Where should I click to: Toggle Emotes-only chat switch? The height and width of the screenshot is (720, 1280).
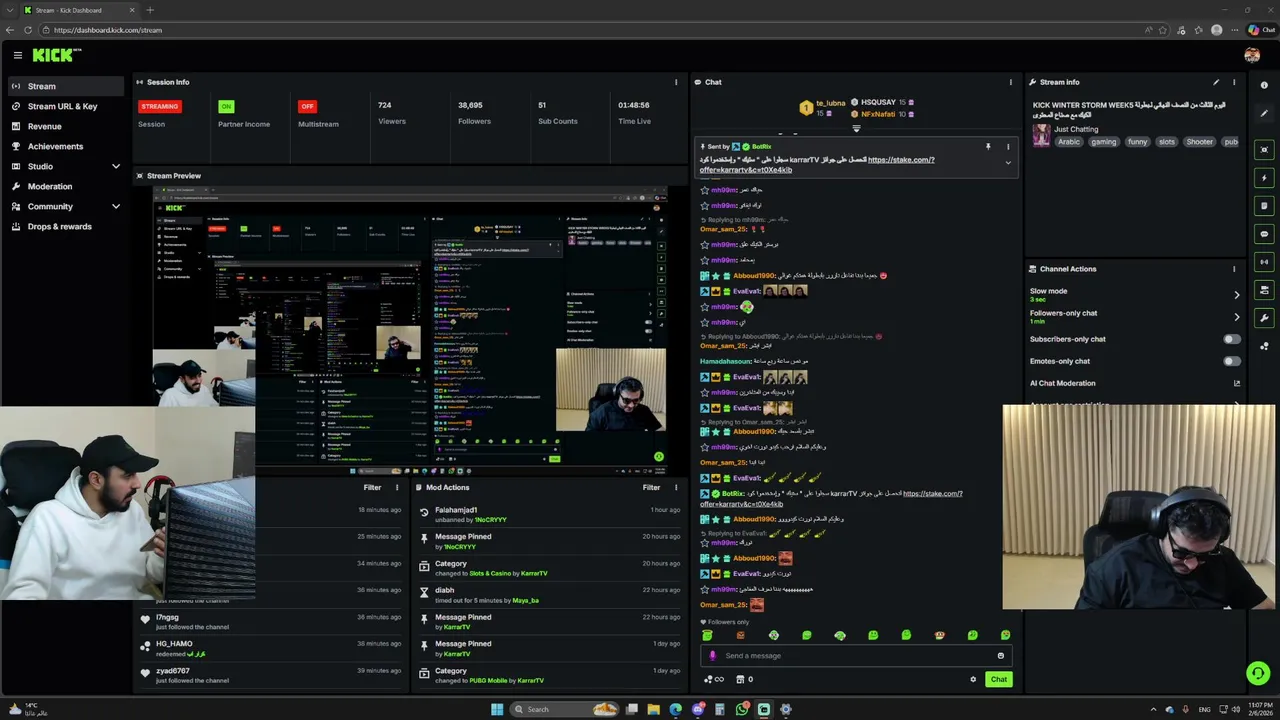pyautogui.click(x=1232, y=361)
